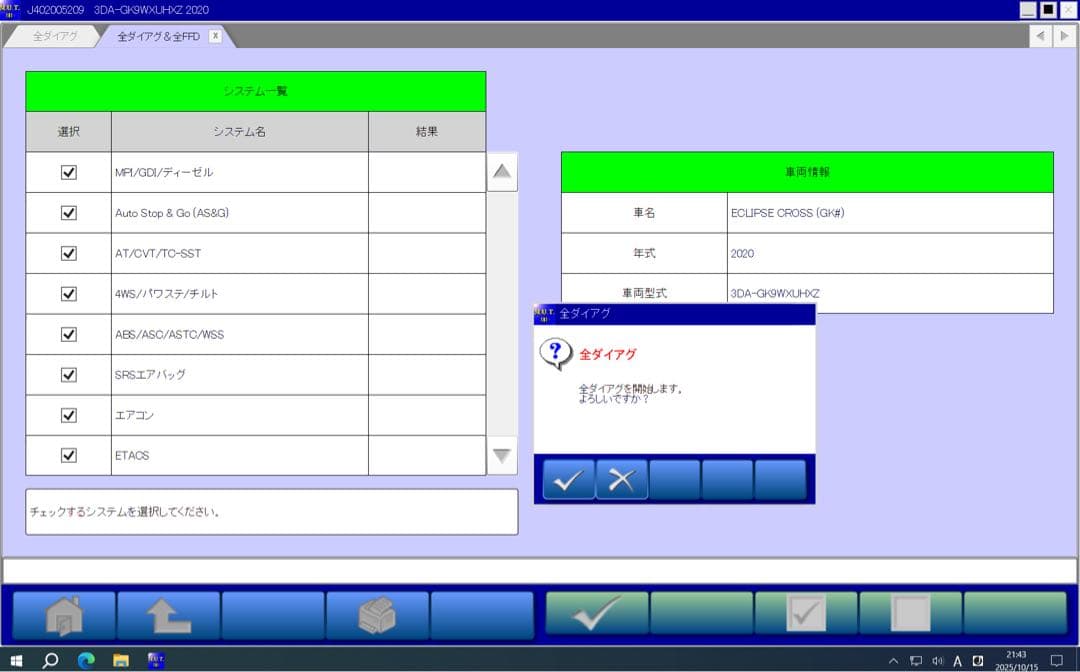Click the printer icon in toolbar
The image size is (1080, 672).
click(x=377, y=614)
